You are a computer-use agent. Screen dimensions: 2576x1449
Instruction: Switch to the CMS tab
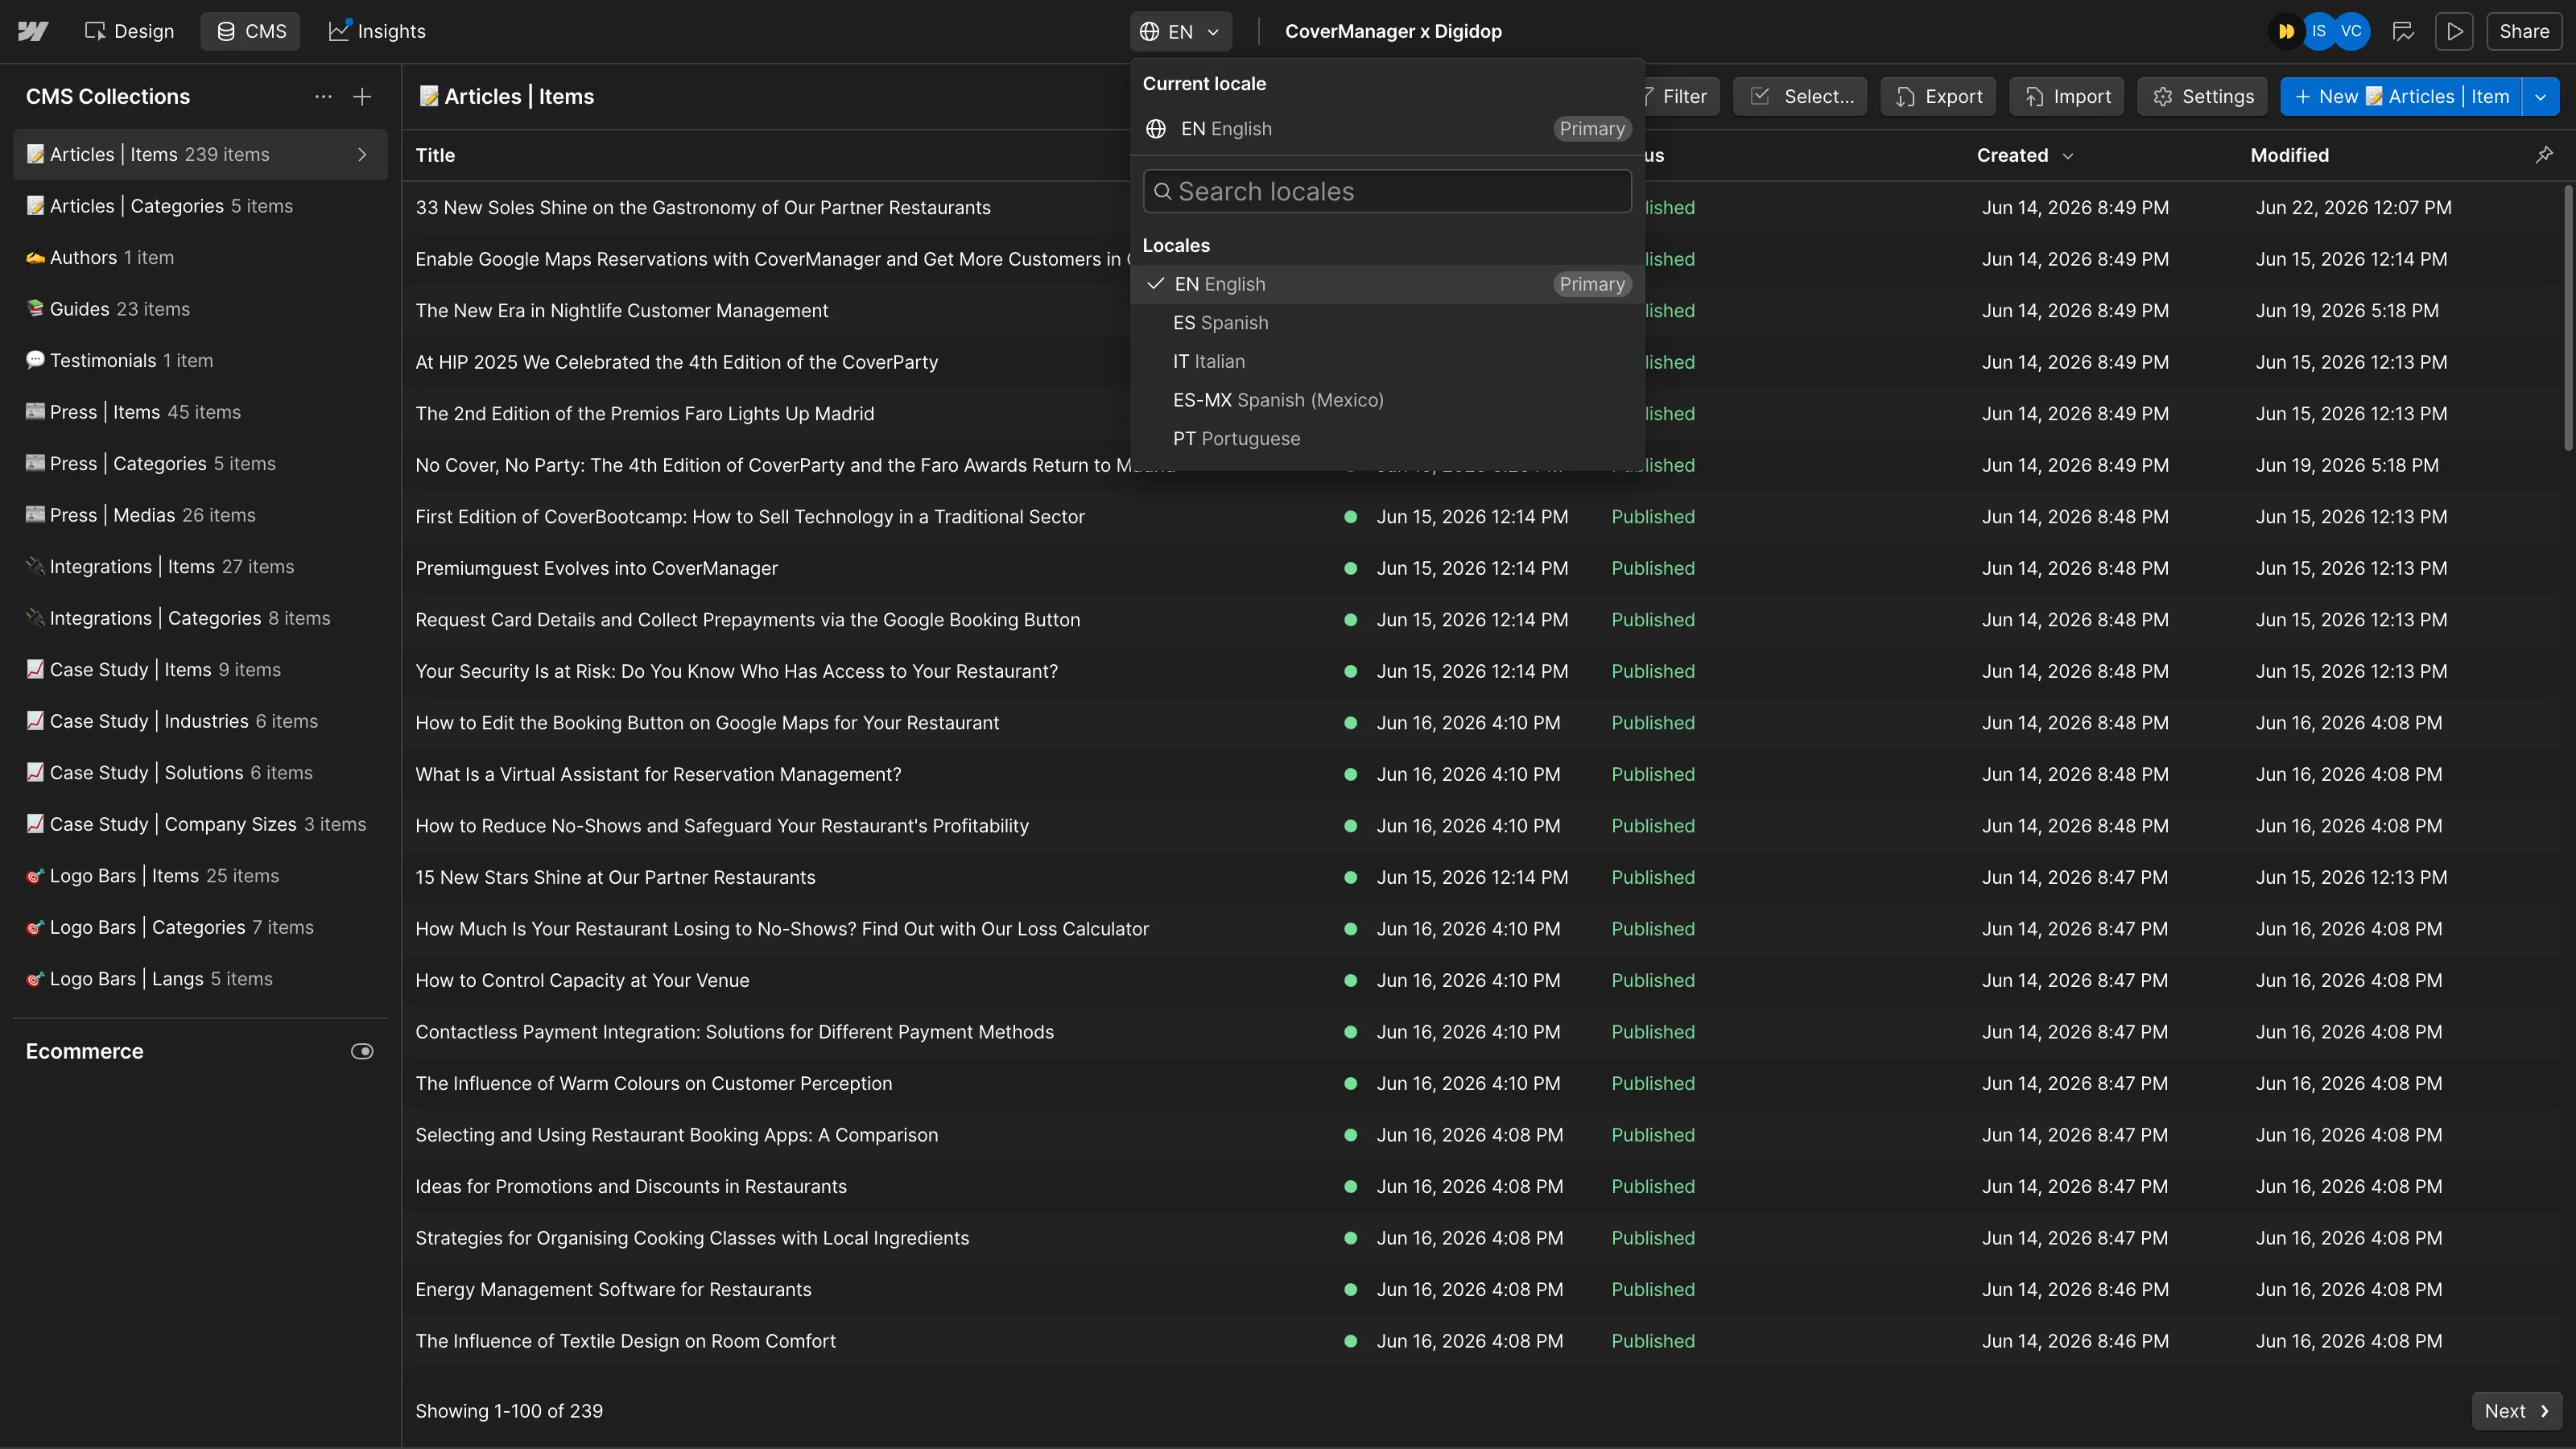[x=251, y=31]
